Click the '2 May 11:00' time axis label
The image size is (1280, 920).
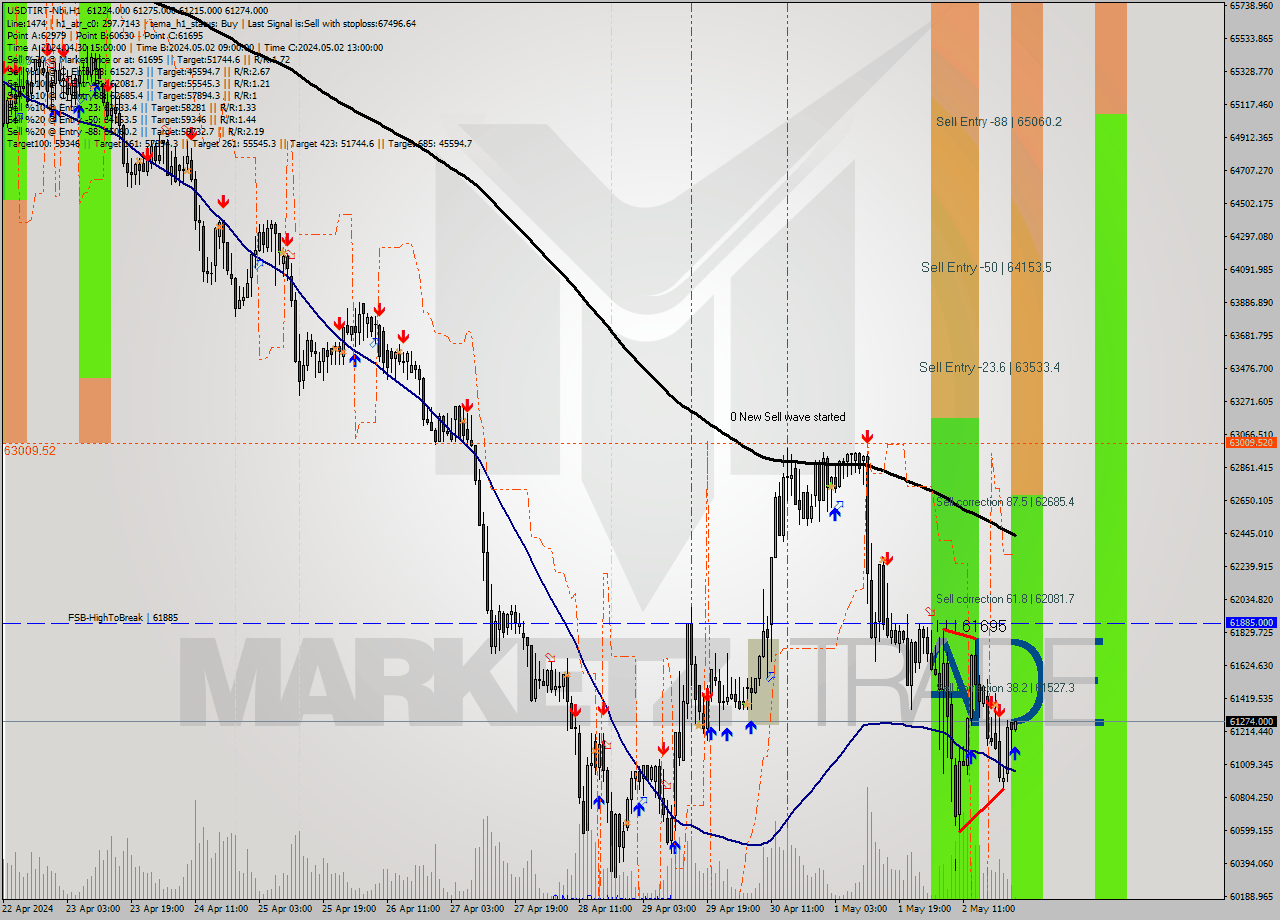988,909
